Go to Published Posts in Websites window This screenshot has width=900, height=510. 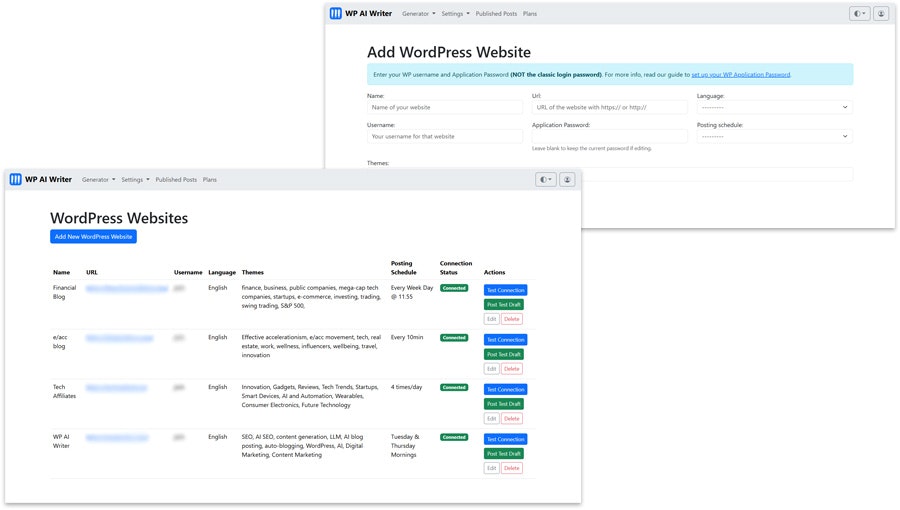pos(176,180)
